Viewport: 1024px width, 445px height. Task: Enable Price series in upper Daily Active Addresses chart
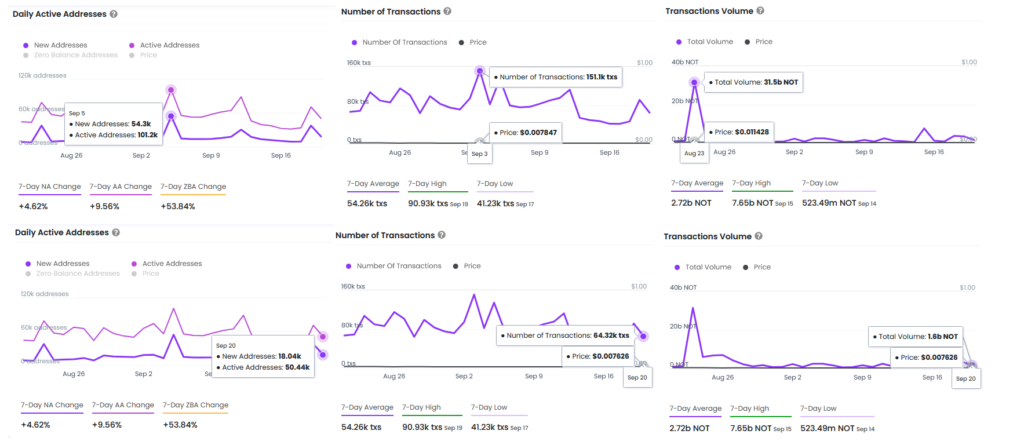(143, 55)
